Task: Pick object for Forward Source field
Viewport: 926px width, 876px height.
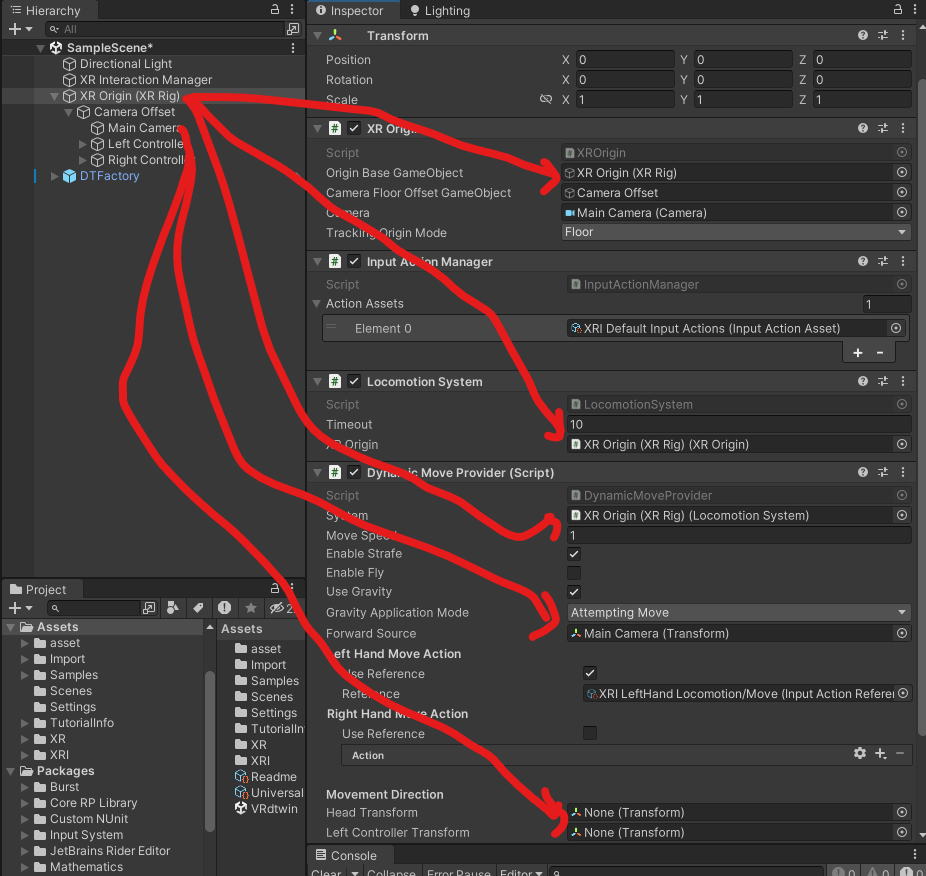Action: (902, 633)
